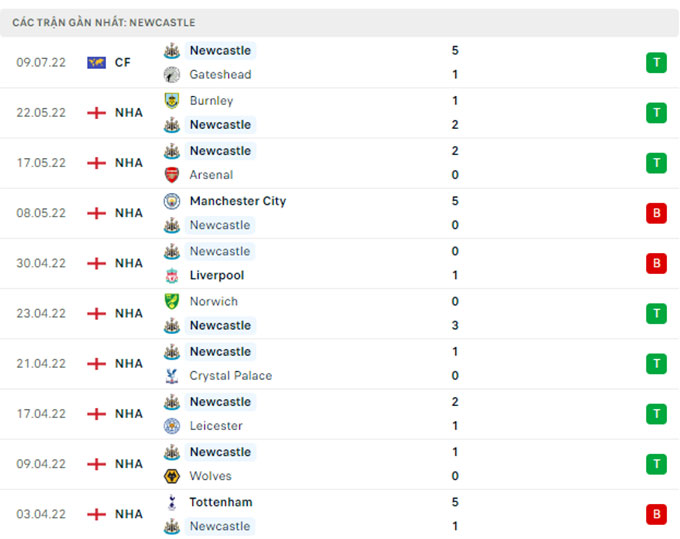Click the red B badge for Manchester City match

pyautogui.click(x=656, y=213)
